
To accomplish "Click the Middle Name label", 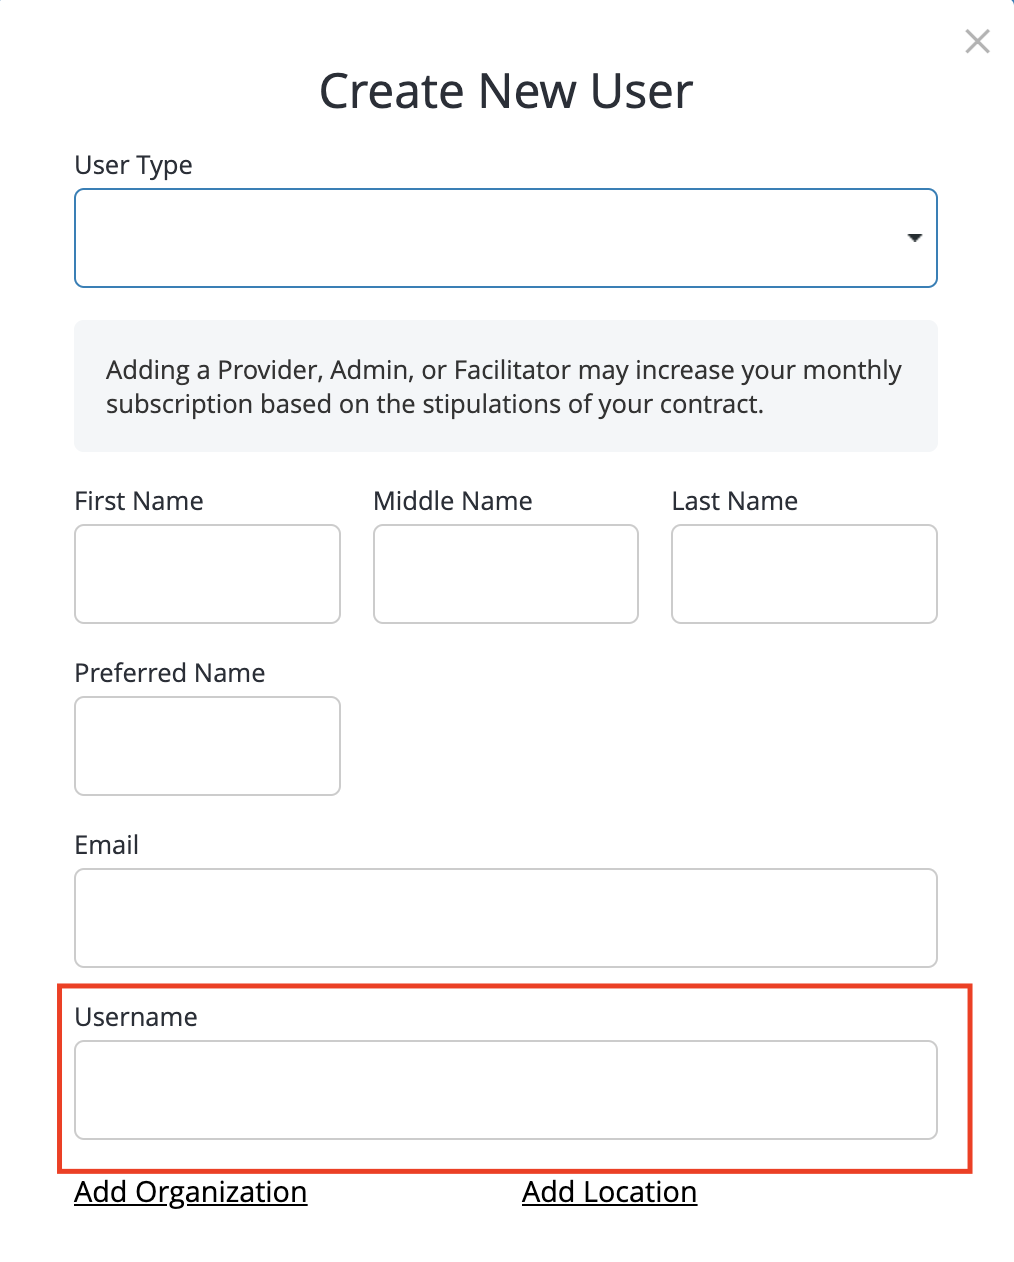I will coord(453,501).
